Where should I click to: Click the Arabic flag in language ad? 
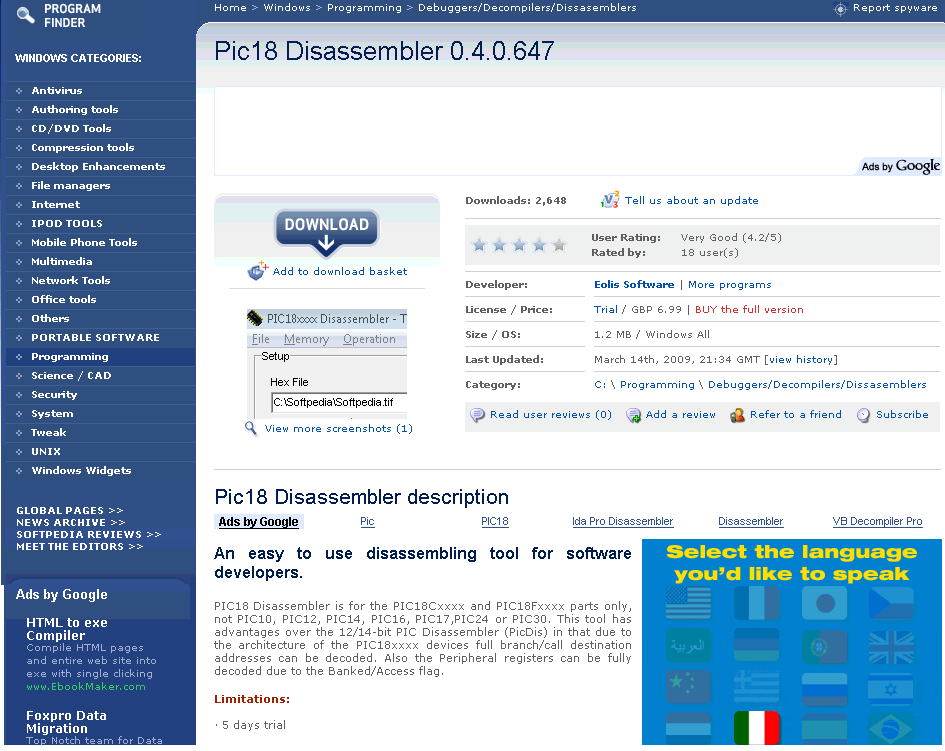point(688,646)
